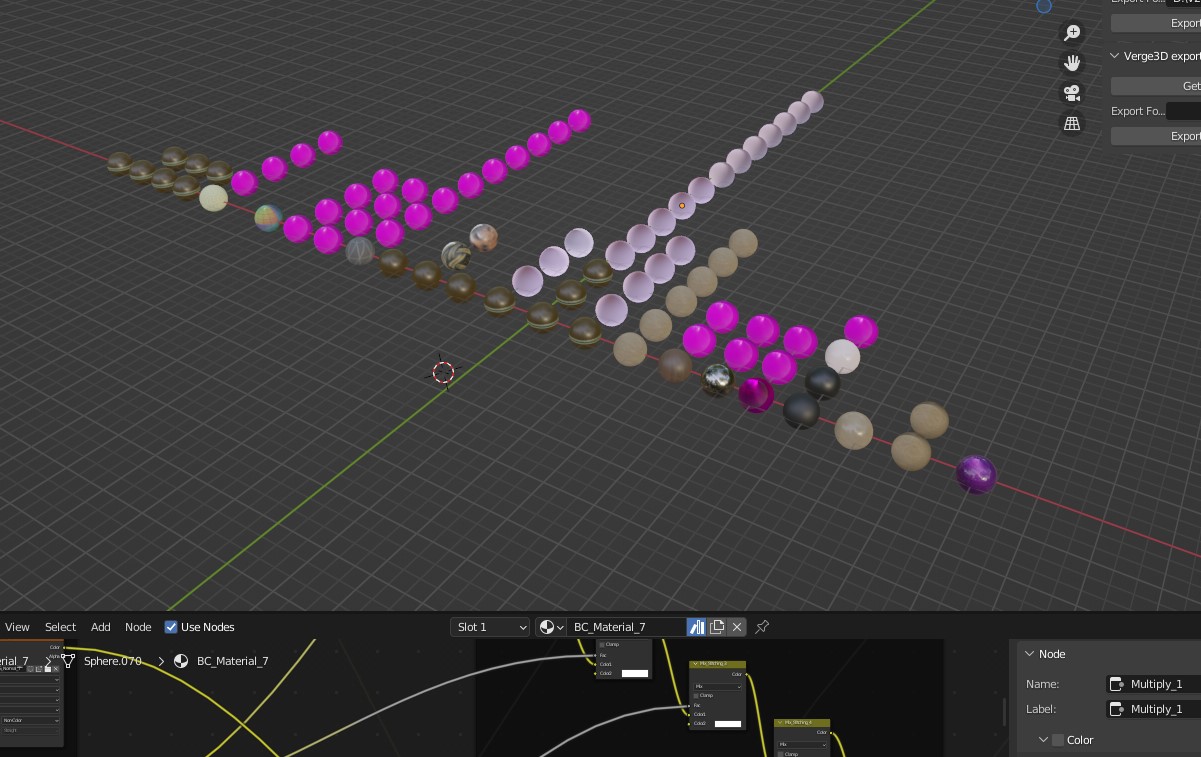This screenshot has width=1201, height=757.
Task: Click the Color1 input socket of Mix_Stitching 3
Action: click(x=689, y=714)
